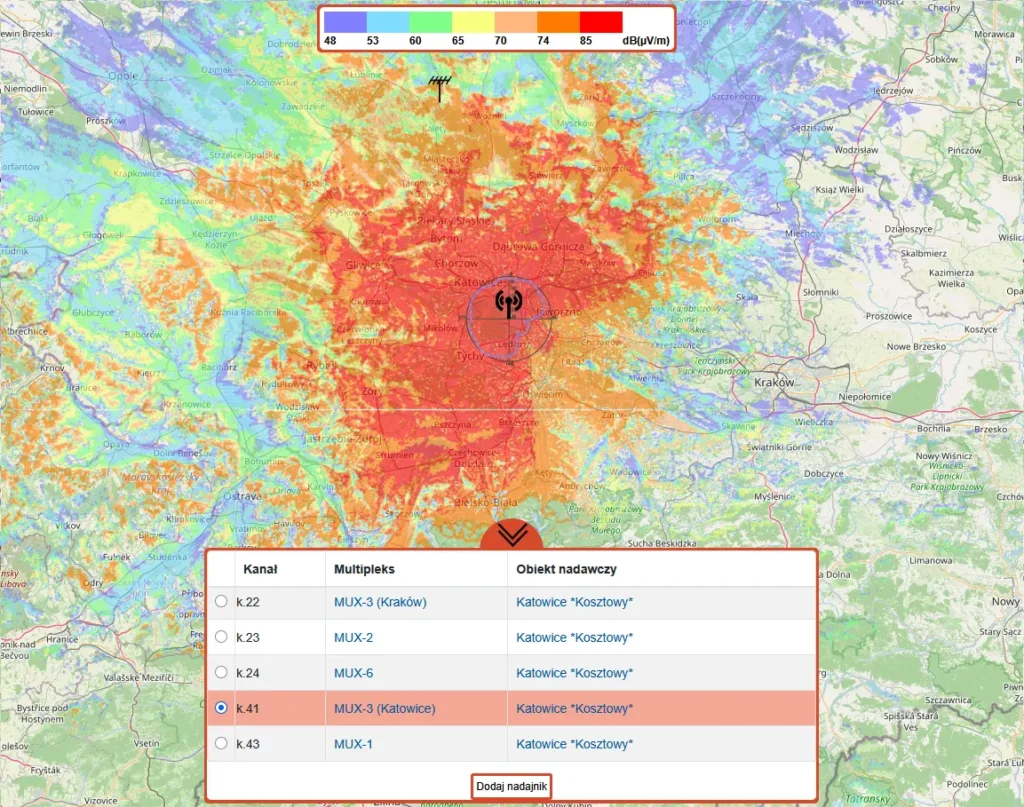This screenshot has width=1024, height=807.
Task: Select the k.43 radio button
Action: pos(221,743)
